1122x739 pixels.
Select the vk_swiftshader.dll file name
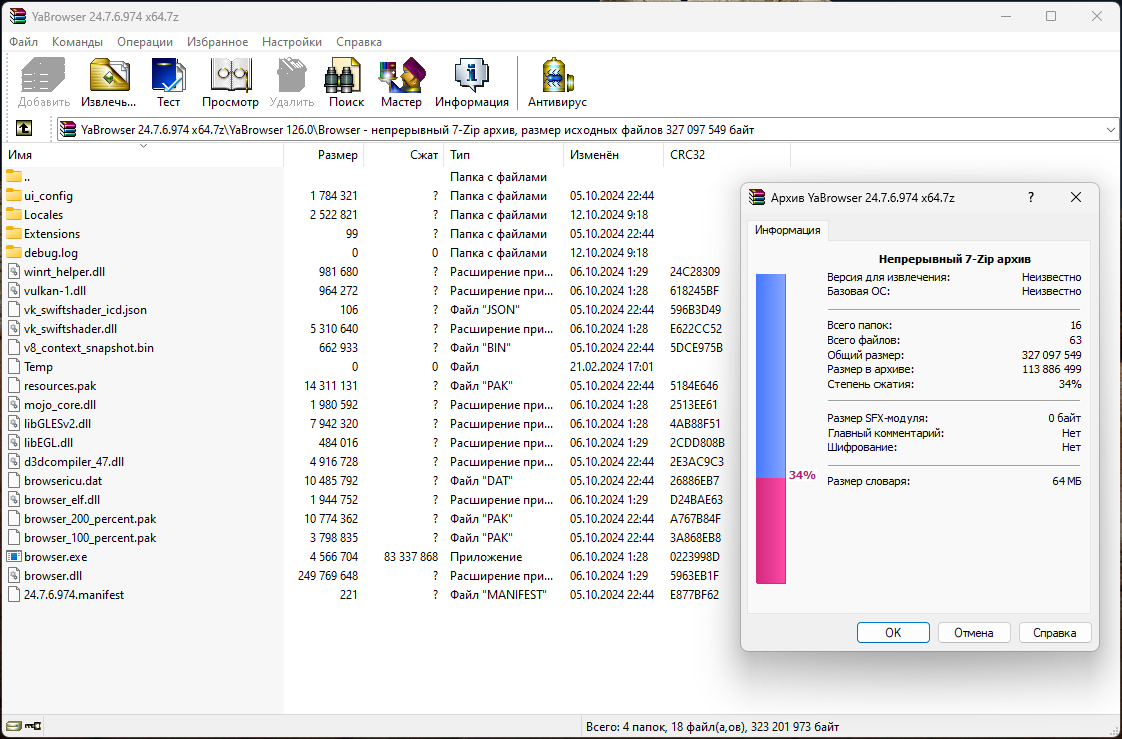coord(70,329)
